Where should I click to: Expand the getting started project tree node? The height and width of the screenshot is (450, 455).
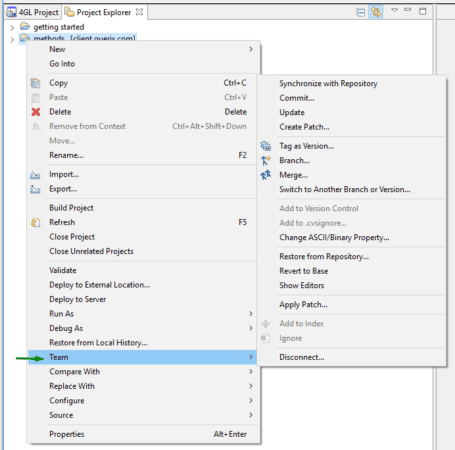point(12,27)
